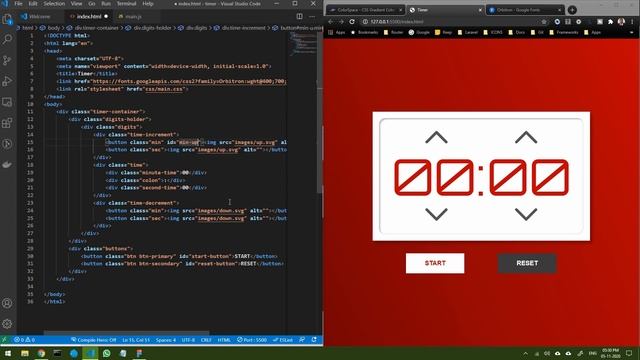The height and width of the screenshot is (360, 640).
Task: Open the Remote Explorer view
Action: coord(7,102)
